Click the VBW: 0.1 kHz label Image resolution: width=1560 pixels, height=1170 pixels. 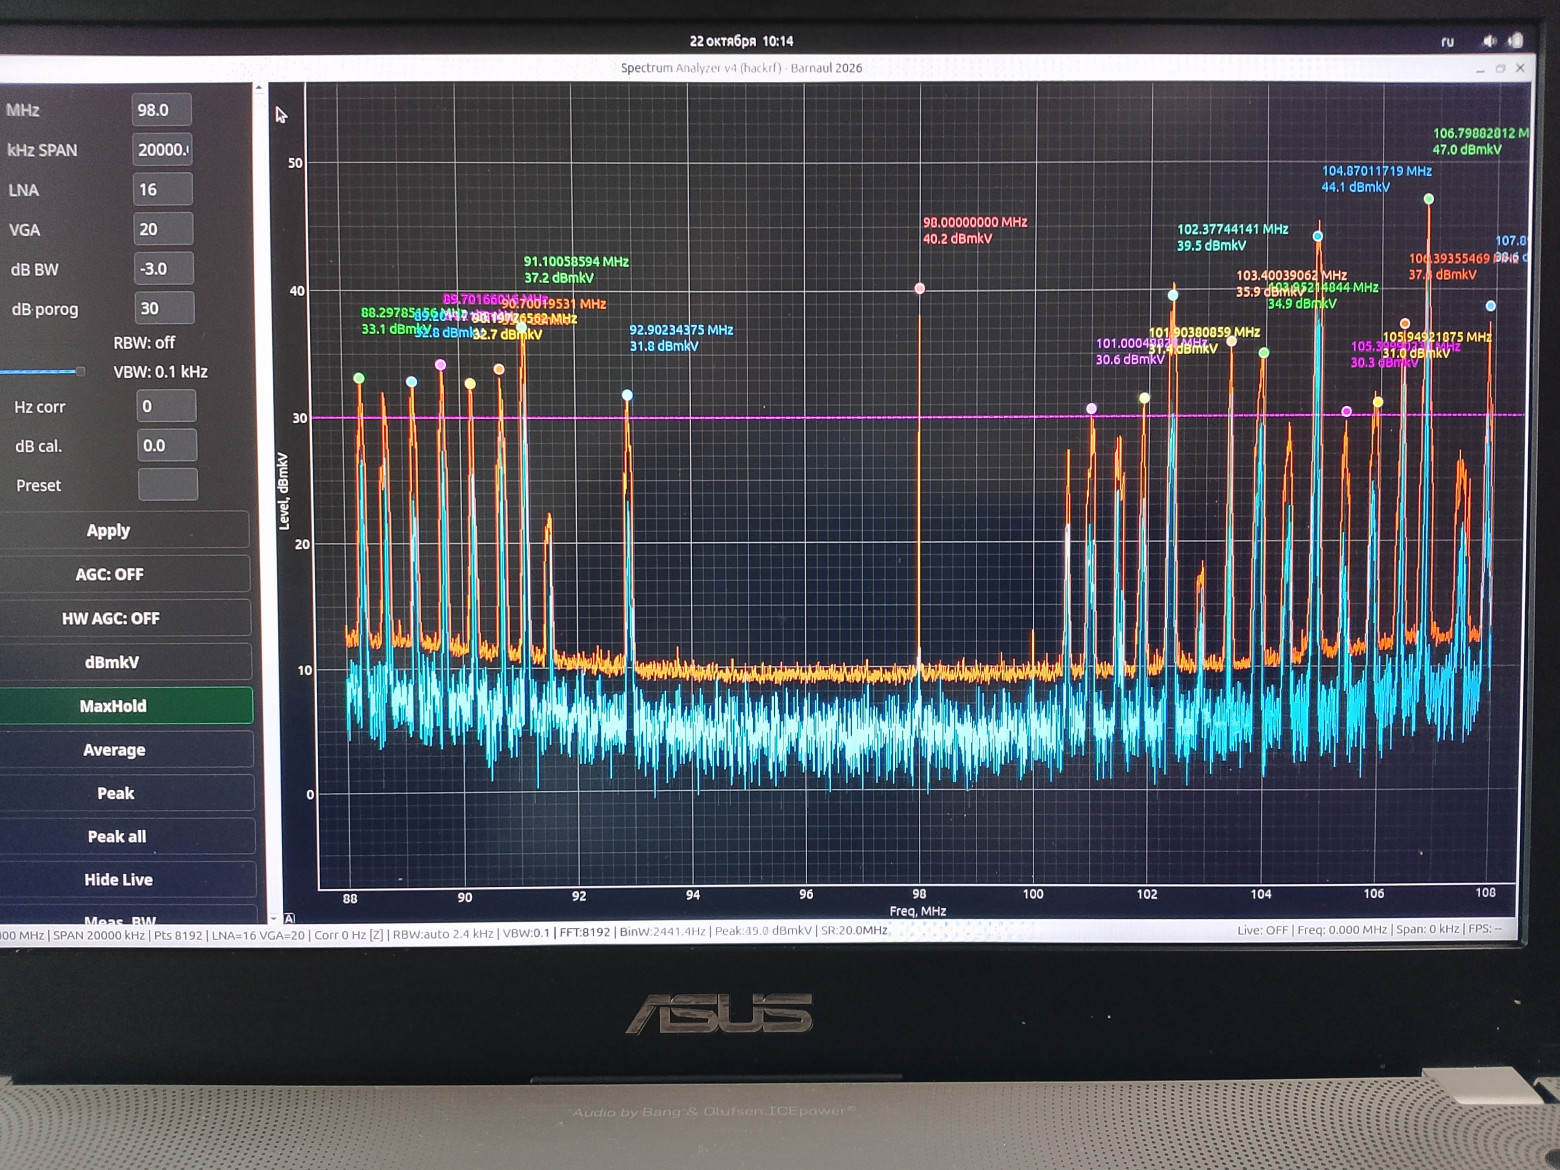pyautogui.click(x=160, y=372)
